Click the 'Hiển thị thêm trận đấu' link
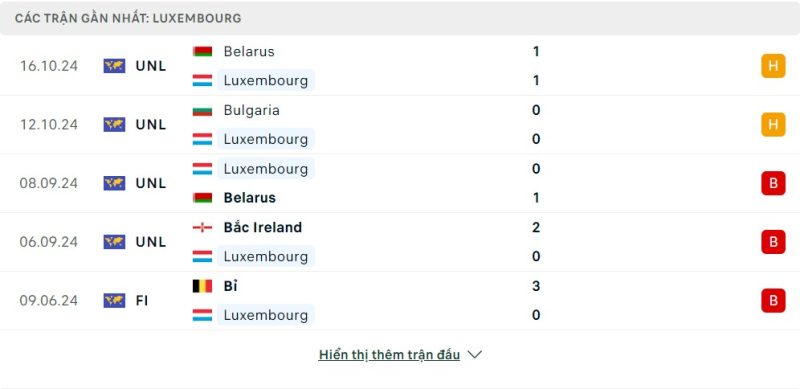Viewport: 800px width, 389px height. [389, 354]
